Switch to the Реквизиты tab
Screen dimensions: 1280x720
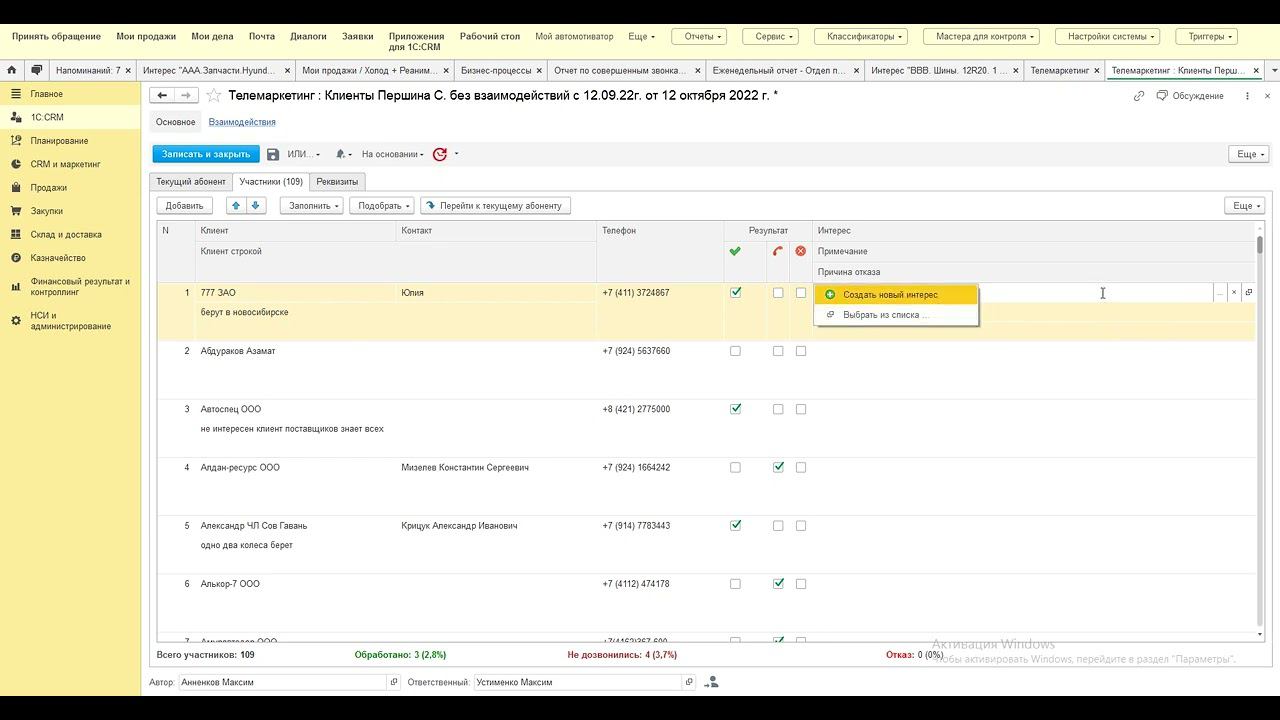(337, 182)
